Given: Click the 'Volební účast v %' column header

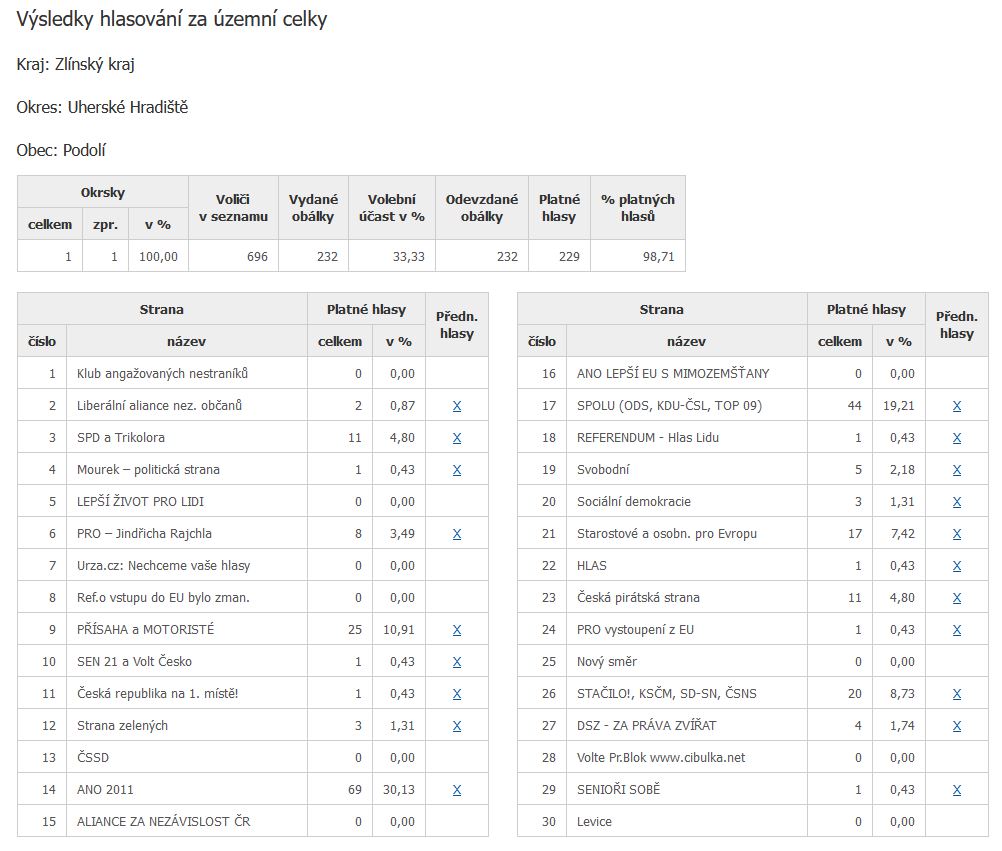Looking at the screenshot, I should pos(392,208).
